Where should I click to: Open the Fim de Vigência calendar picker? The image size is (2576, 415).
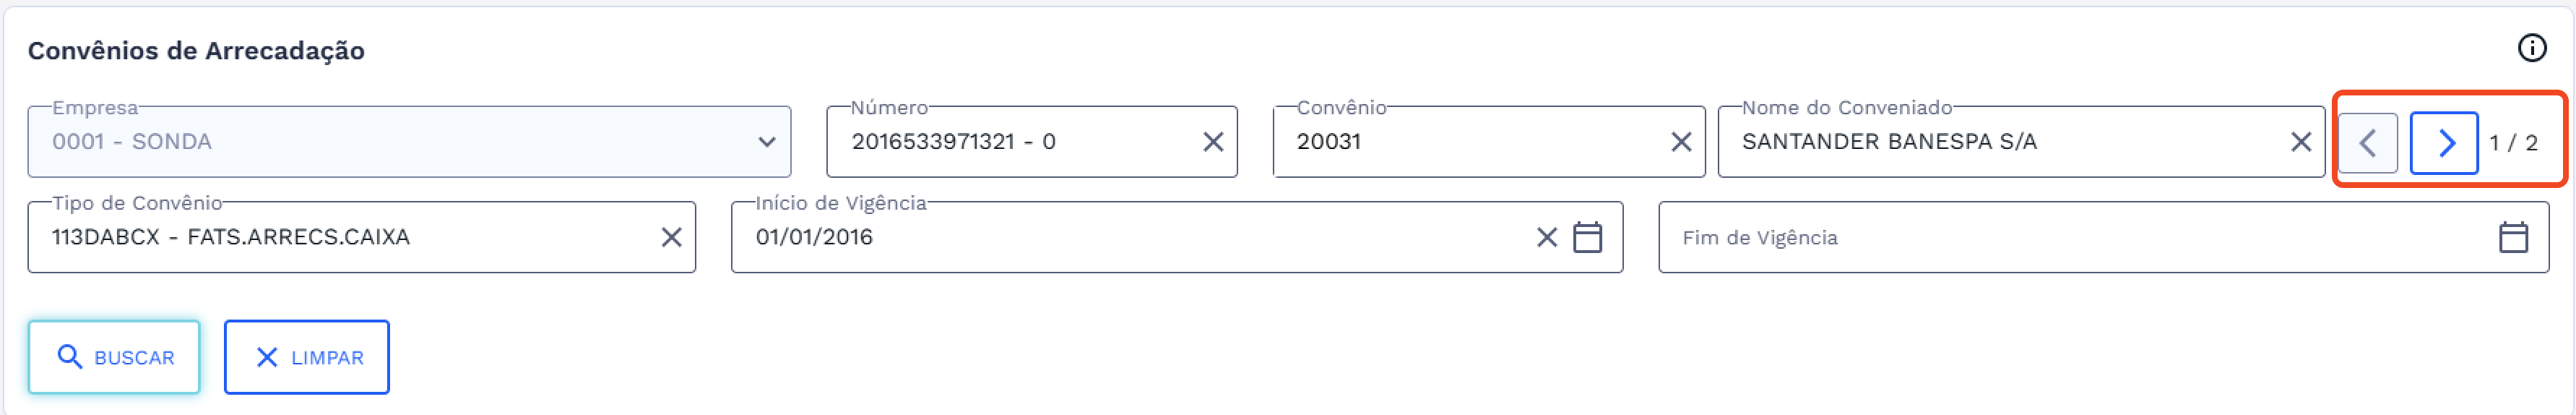pos(2512,237)
